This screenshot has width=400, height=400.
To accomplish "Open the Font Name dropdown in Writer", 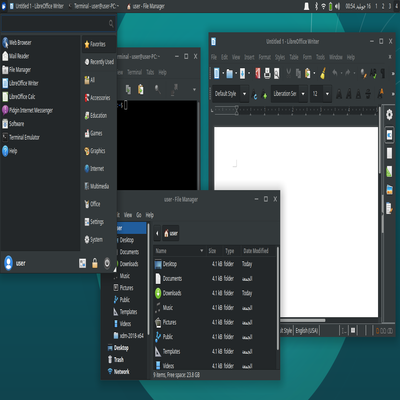I will point(303,94).
